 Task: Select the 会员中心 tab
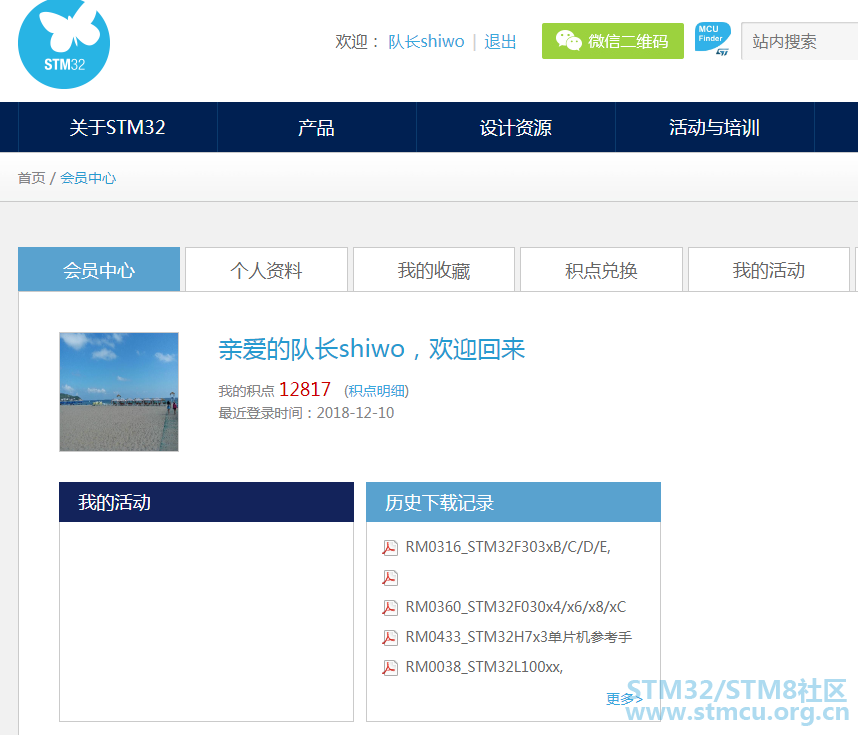tap(99, 269)
